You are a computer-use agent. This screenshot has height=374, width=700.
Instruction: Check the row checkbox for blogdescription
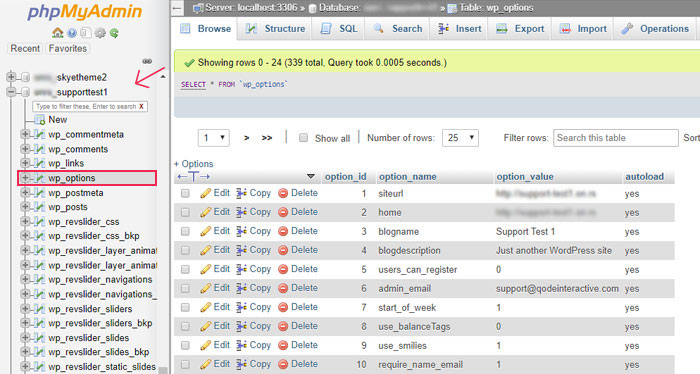[x=185, y=250]
